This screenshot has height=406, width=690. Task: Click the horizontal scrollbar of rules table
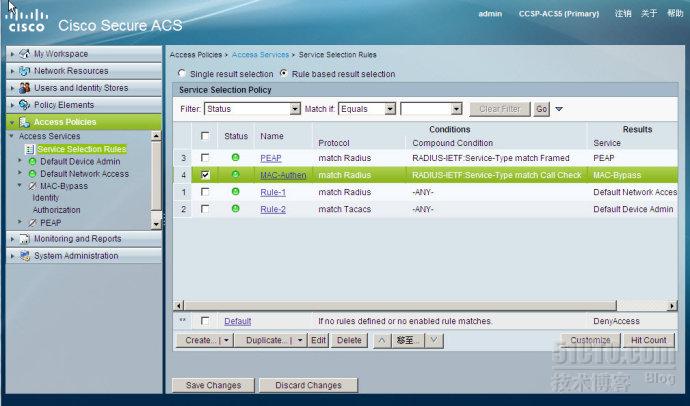[x=400, y=306]
